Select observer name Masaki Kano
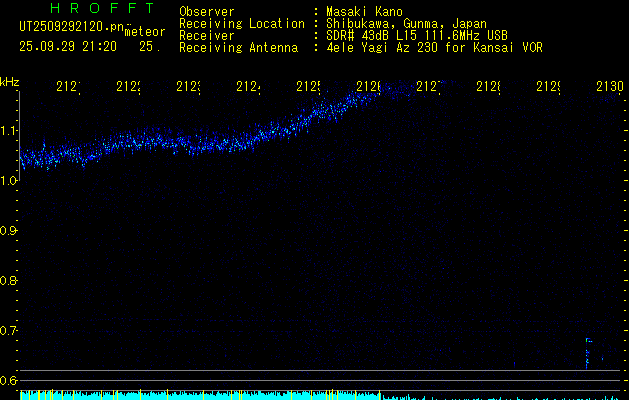This screenshot has width=629, height=400. tap(365, 11)
